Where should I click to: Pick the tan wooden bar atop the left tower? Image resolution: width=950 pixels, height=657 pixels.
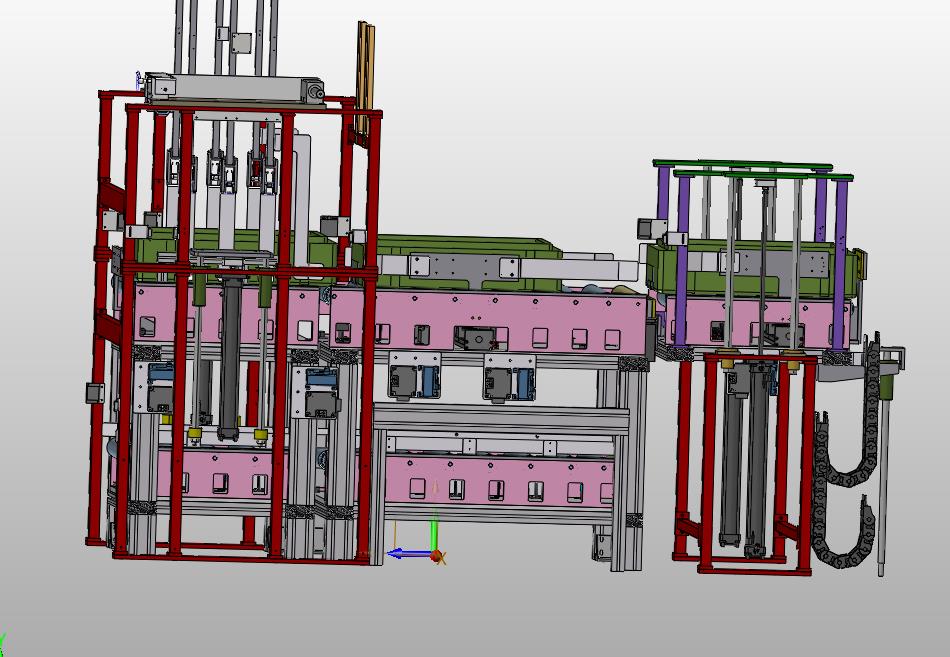click(x=364, y=79)
